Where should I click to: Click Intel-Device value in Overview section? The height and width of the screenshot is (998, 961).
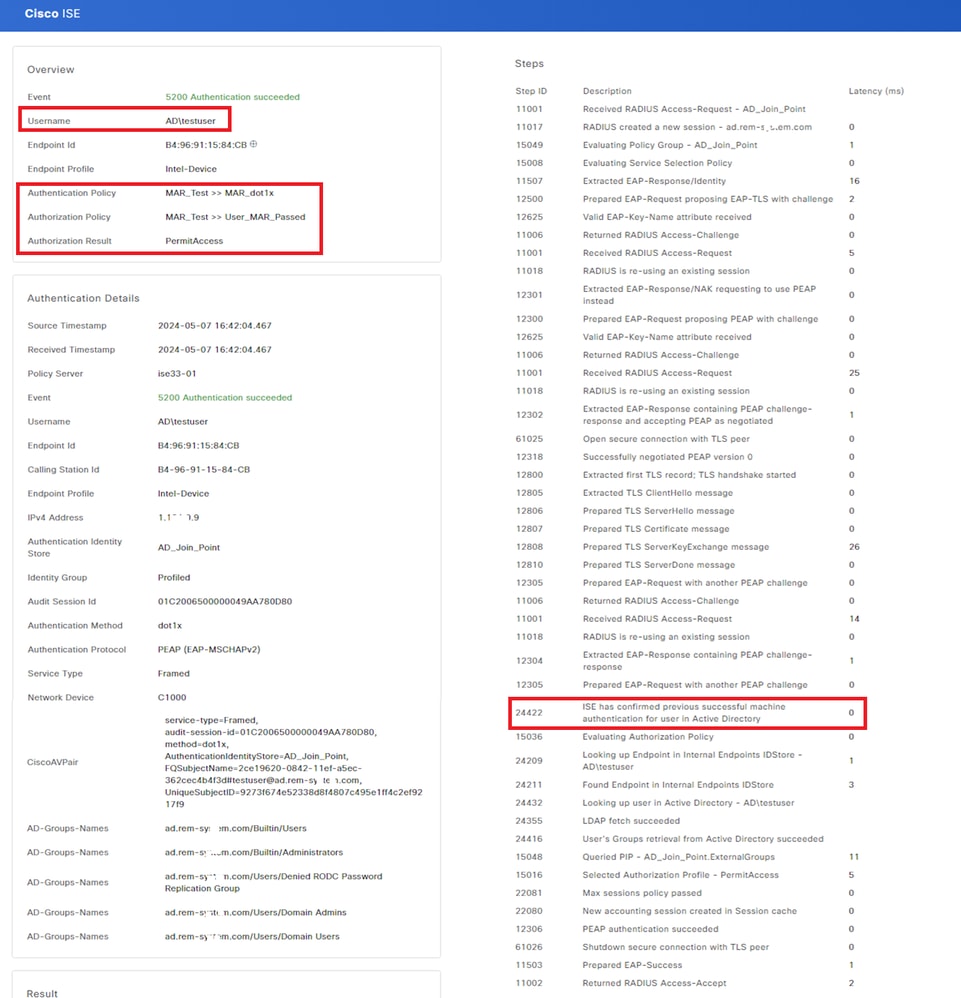click(x=191, y=169)
